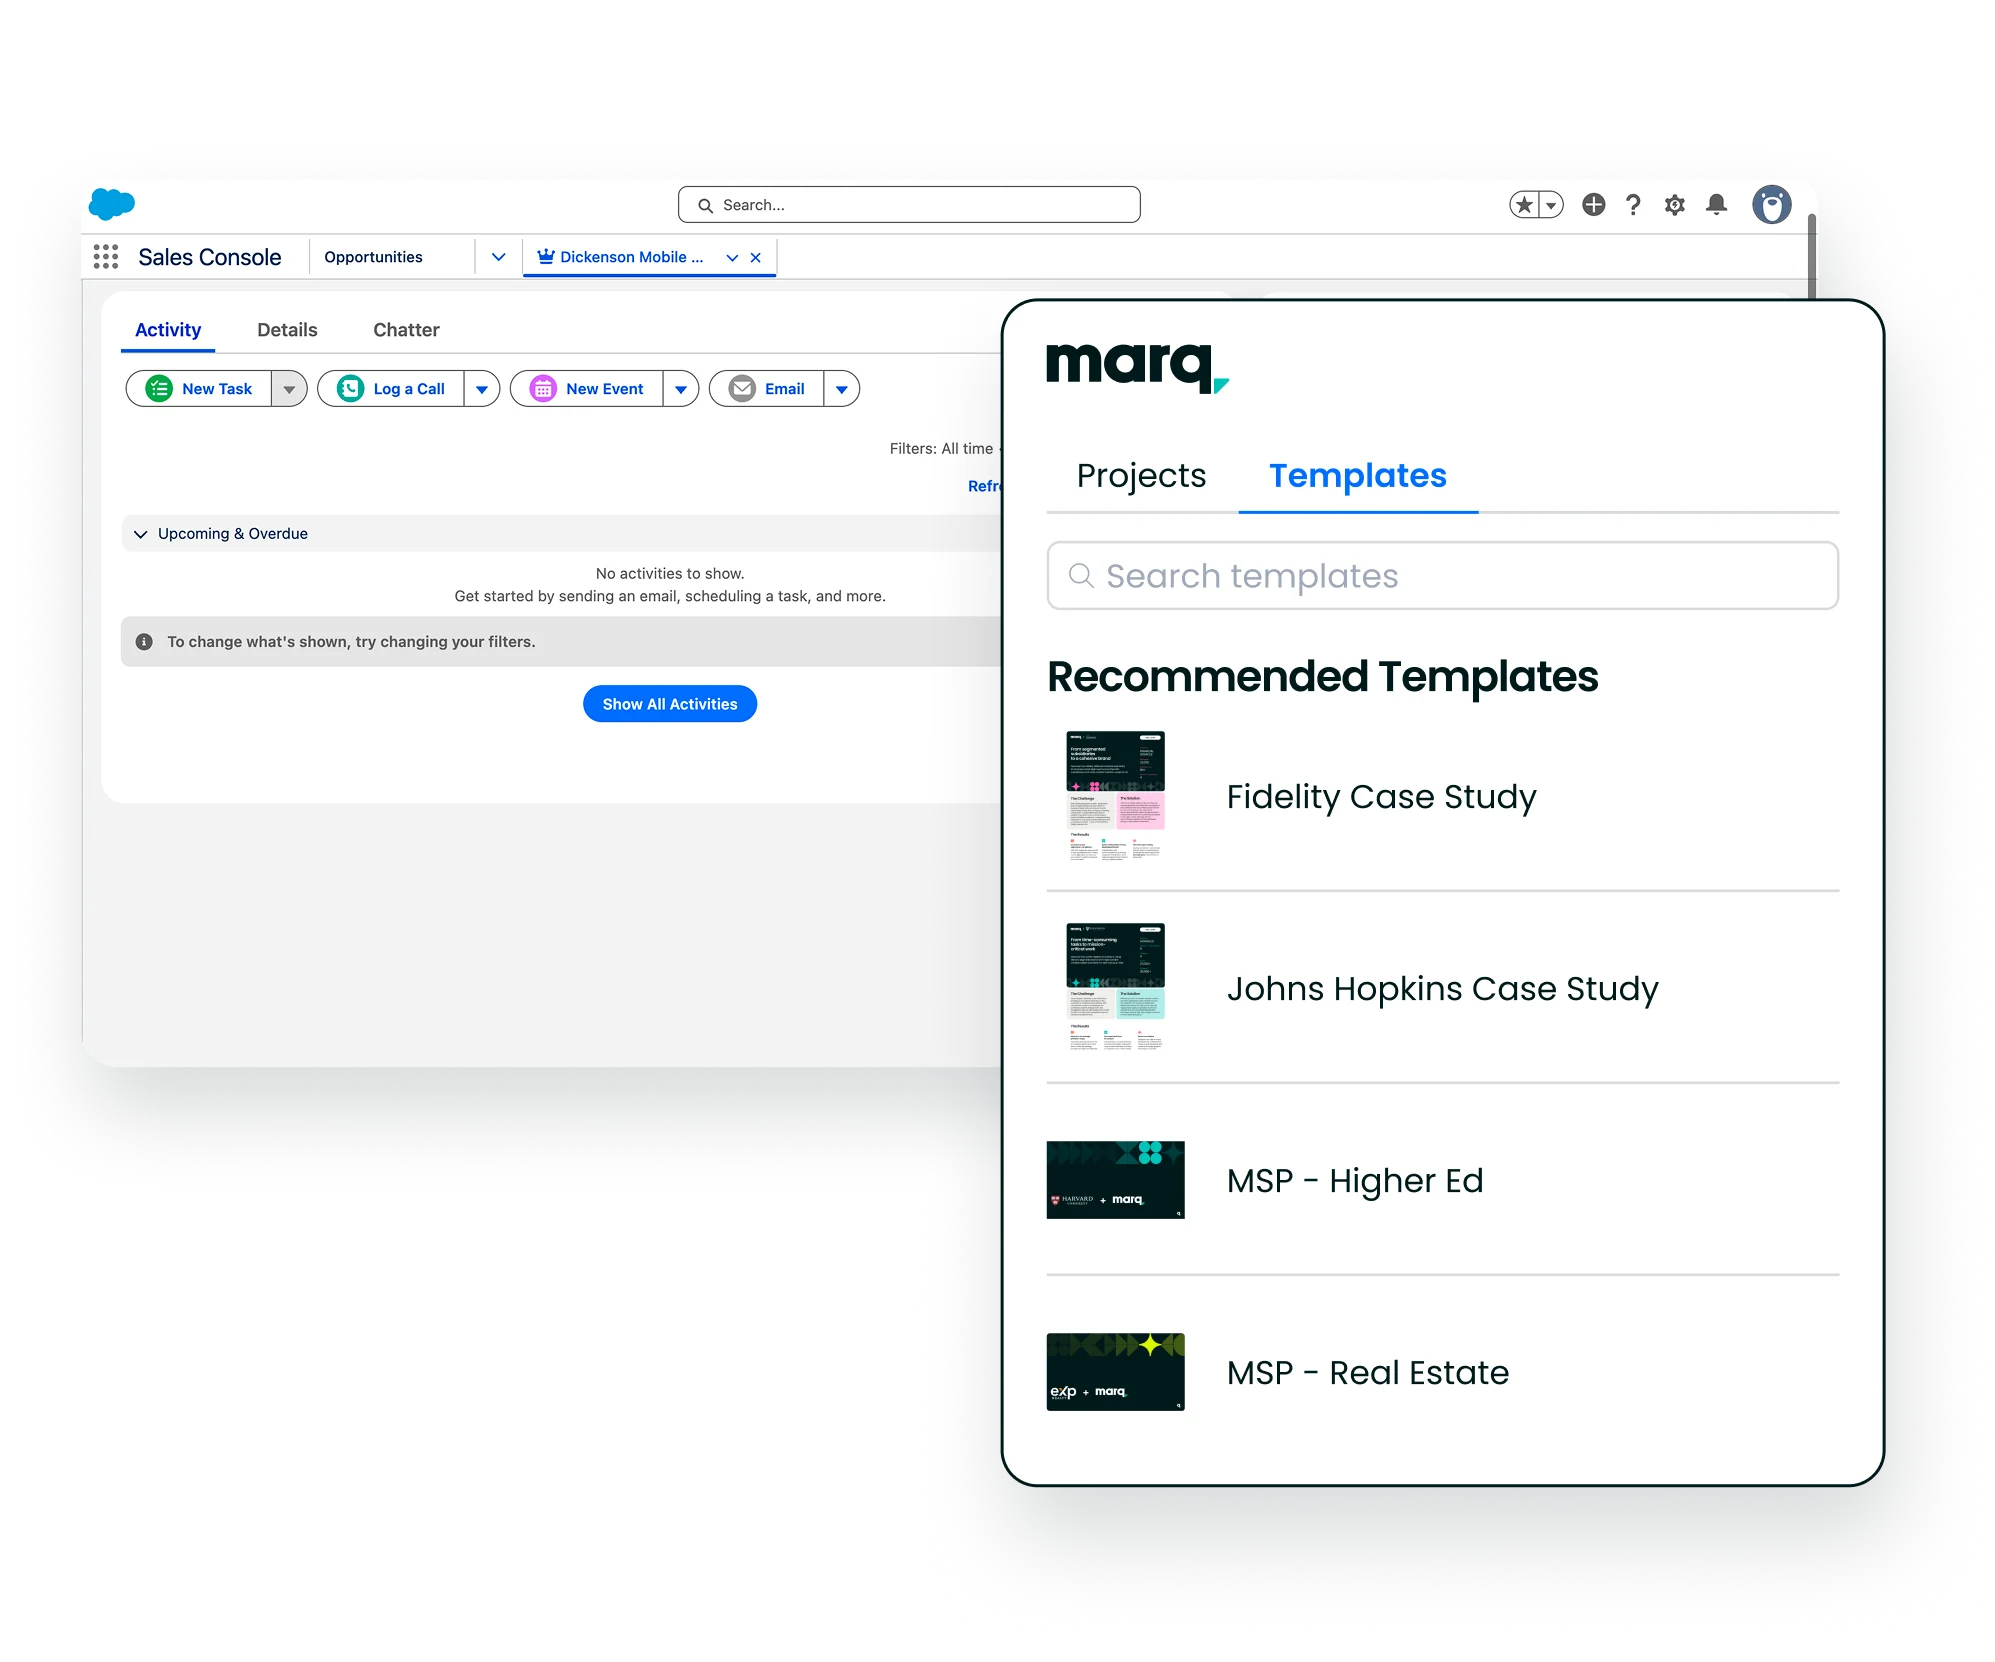The image size is (1995, 1662).
Task: Open the Johns Hopkins Case Study thumbnail
Action: [1115, 988]
